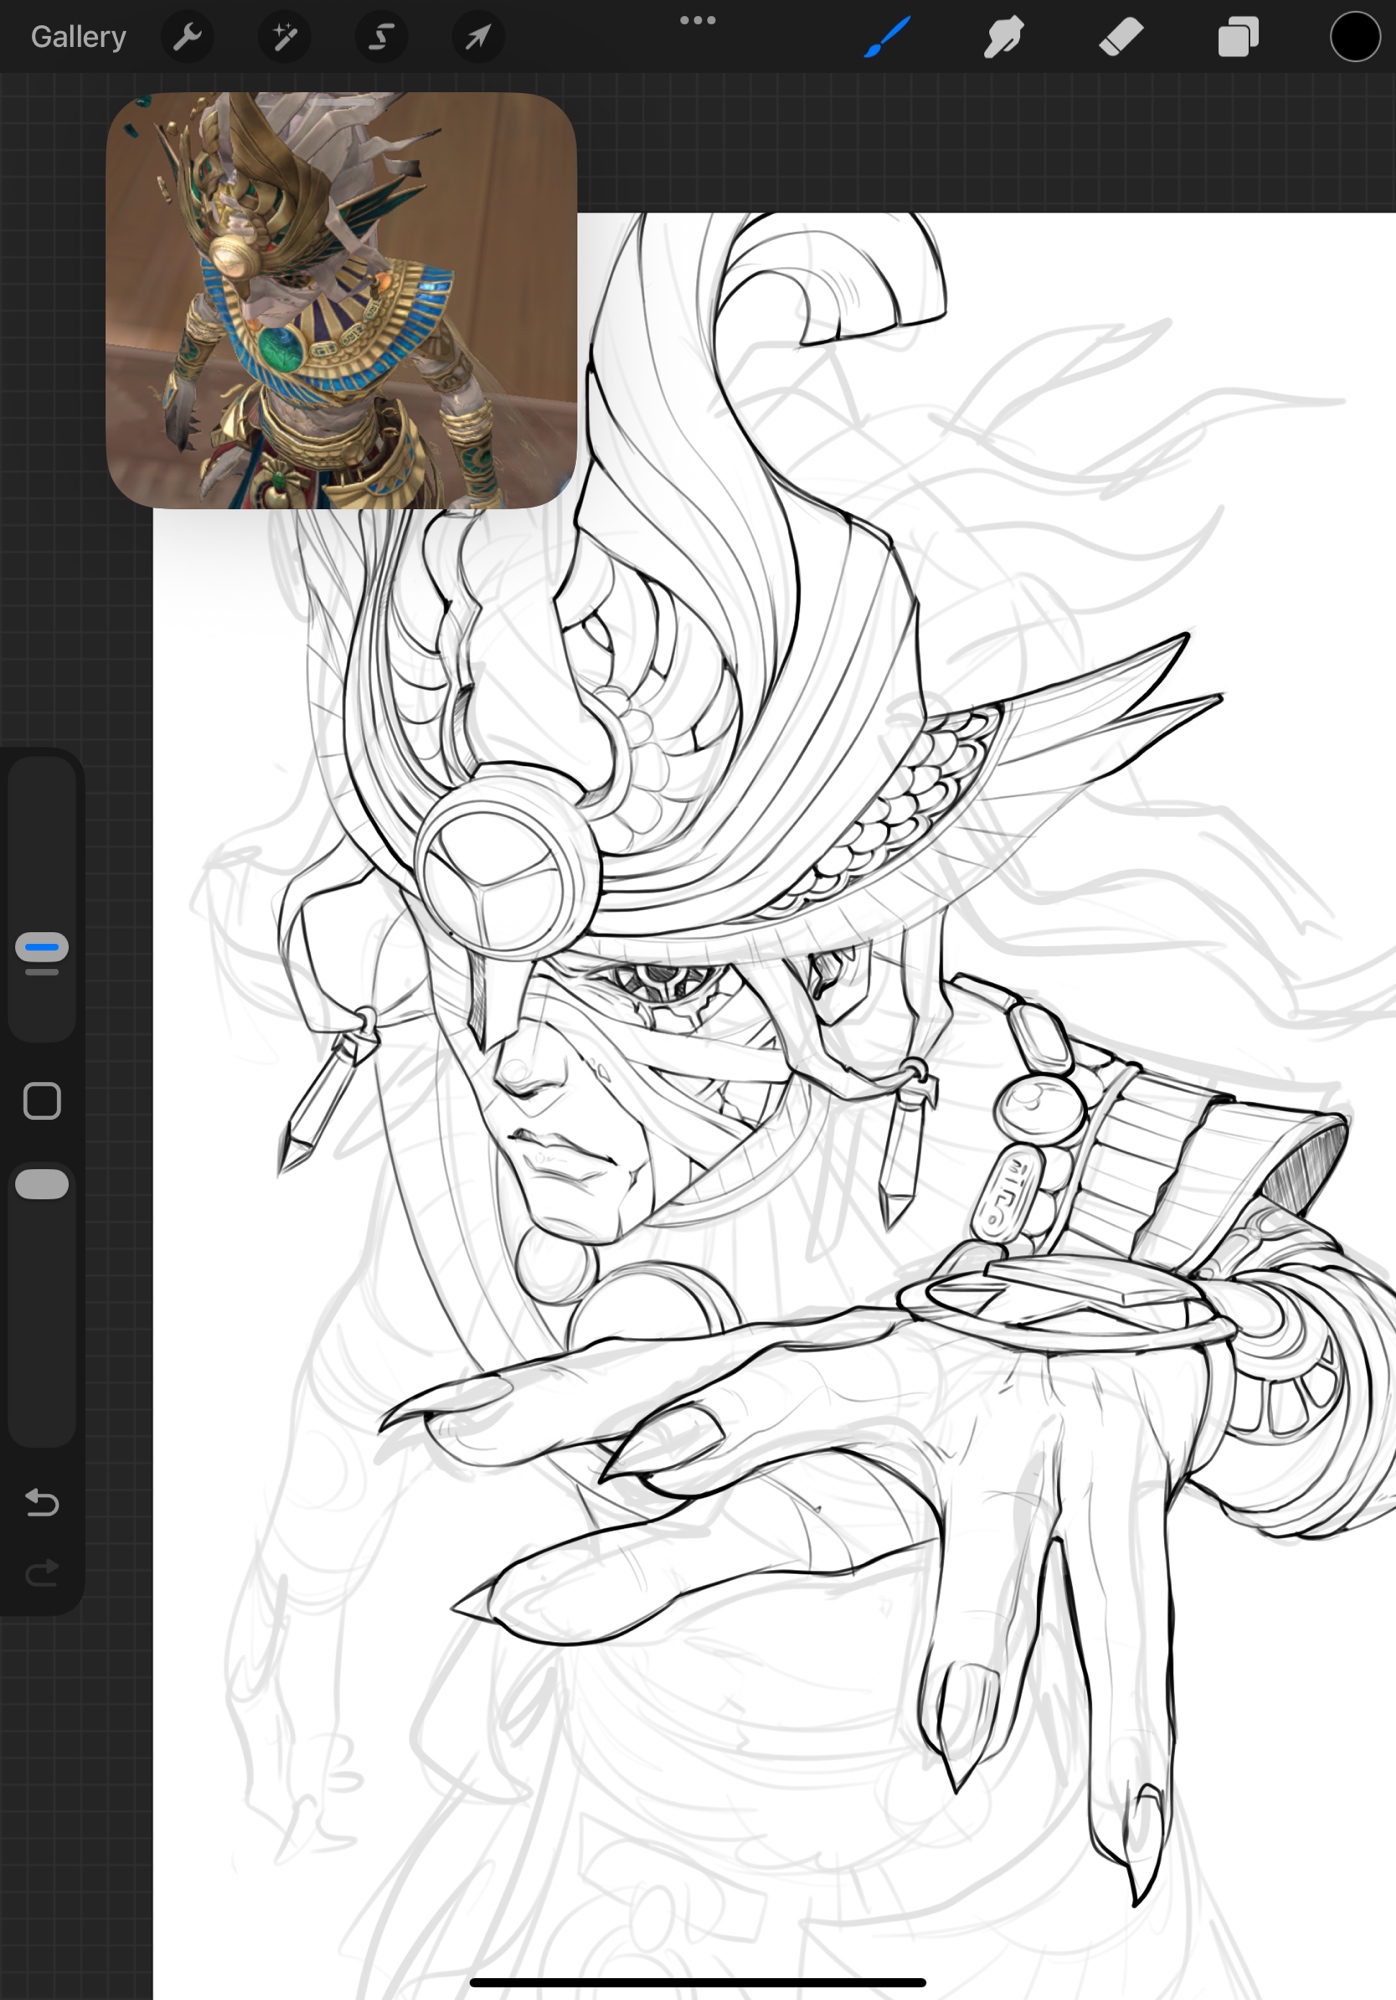Undo the last stroke
The image size is (1396, 2000).
42,1502
